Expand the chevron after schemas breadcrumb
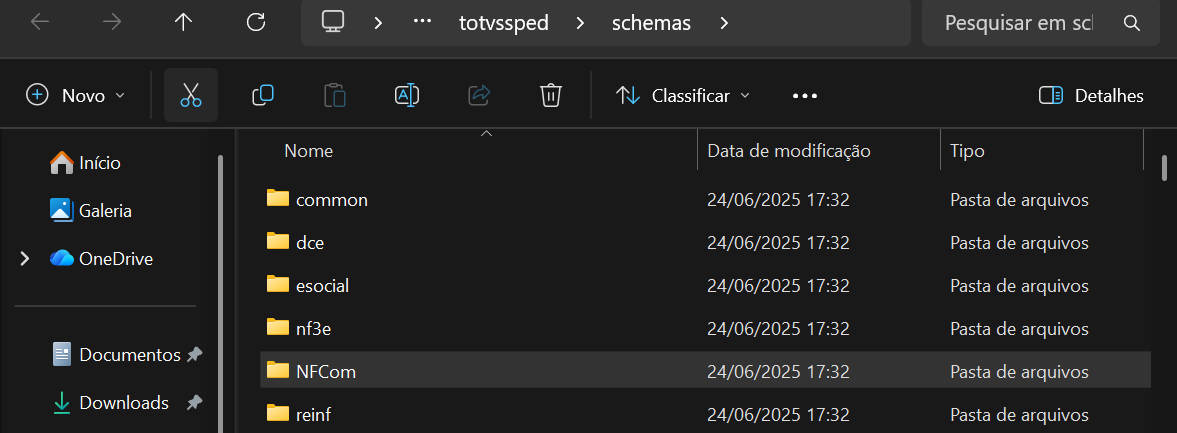The height and width of the screenshot is (433, 1177). 725,23
